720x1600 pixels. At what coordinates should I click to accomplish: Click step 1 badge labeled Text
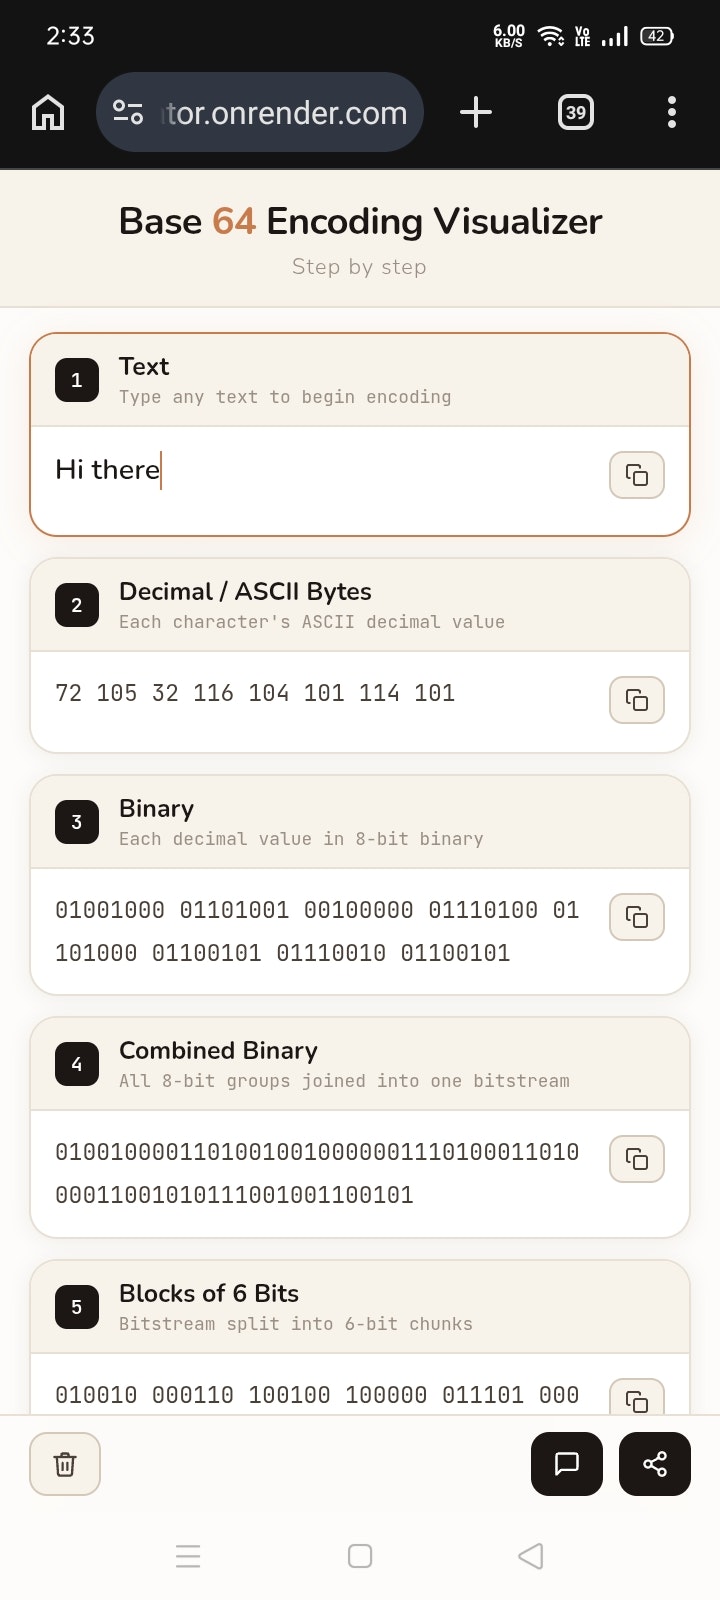tap(76, 380)
